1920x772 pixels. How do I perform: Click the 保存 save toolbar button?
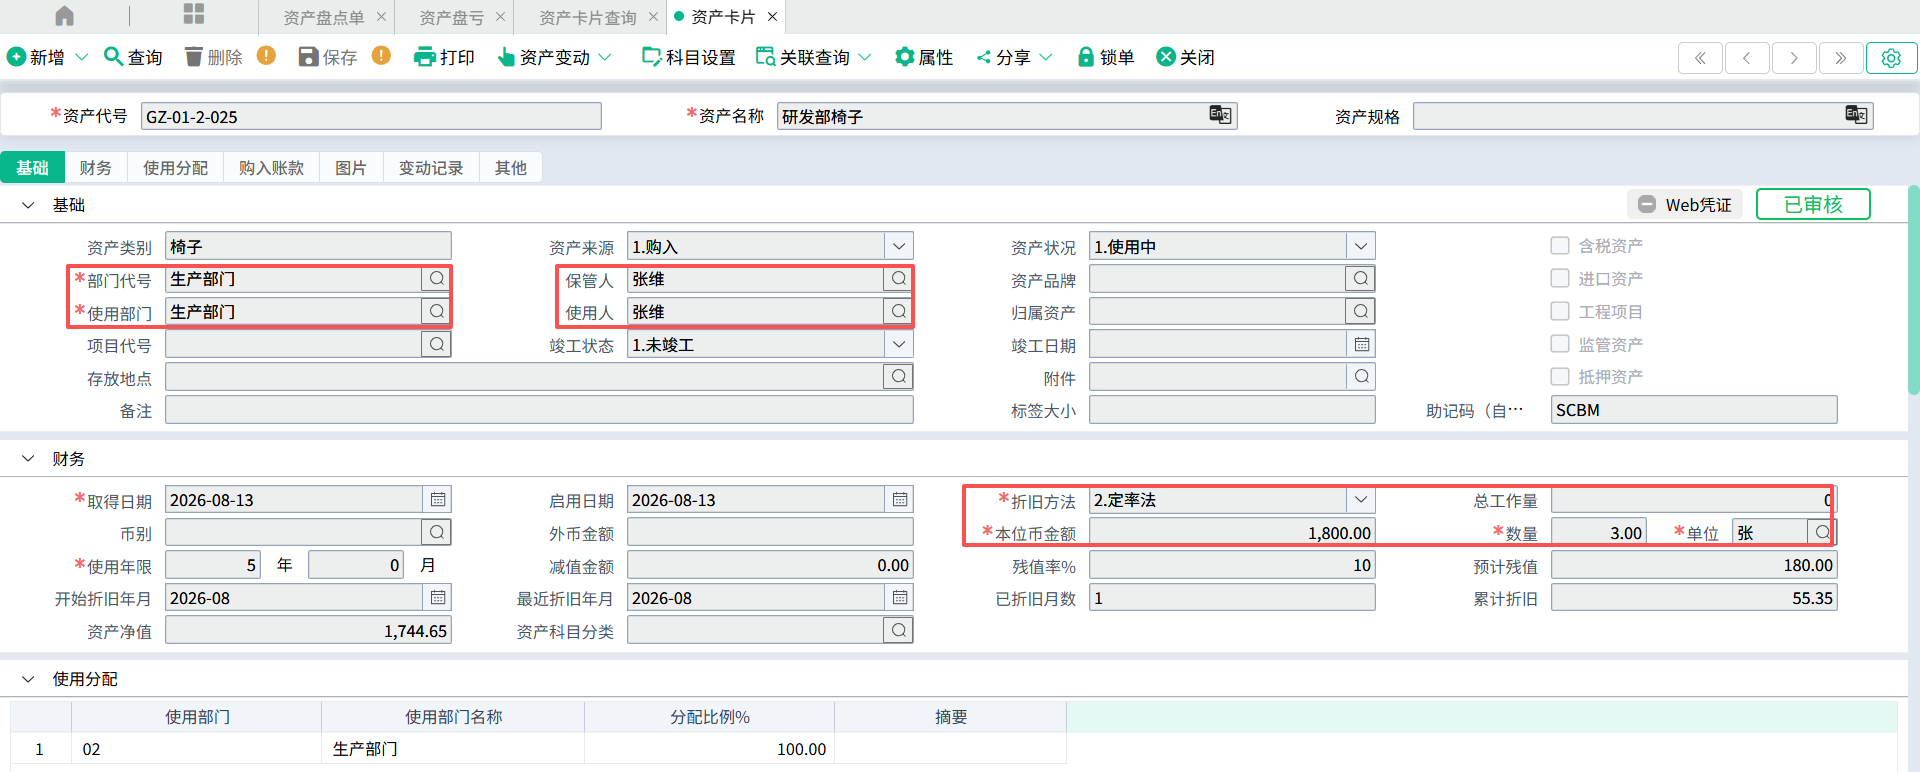[328, 57]
